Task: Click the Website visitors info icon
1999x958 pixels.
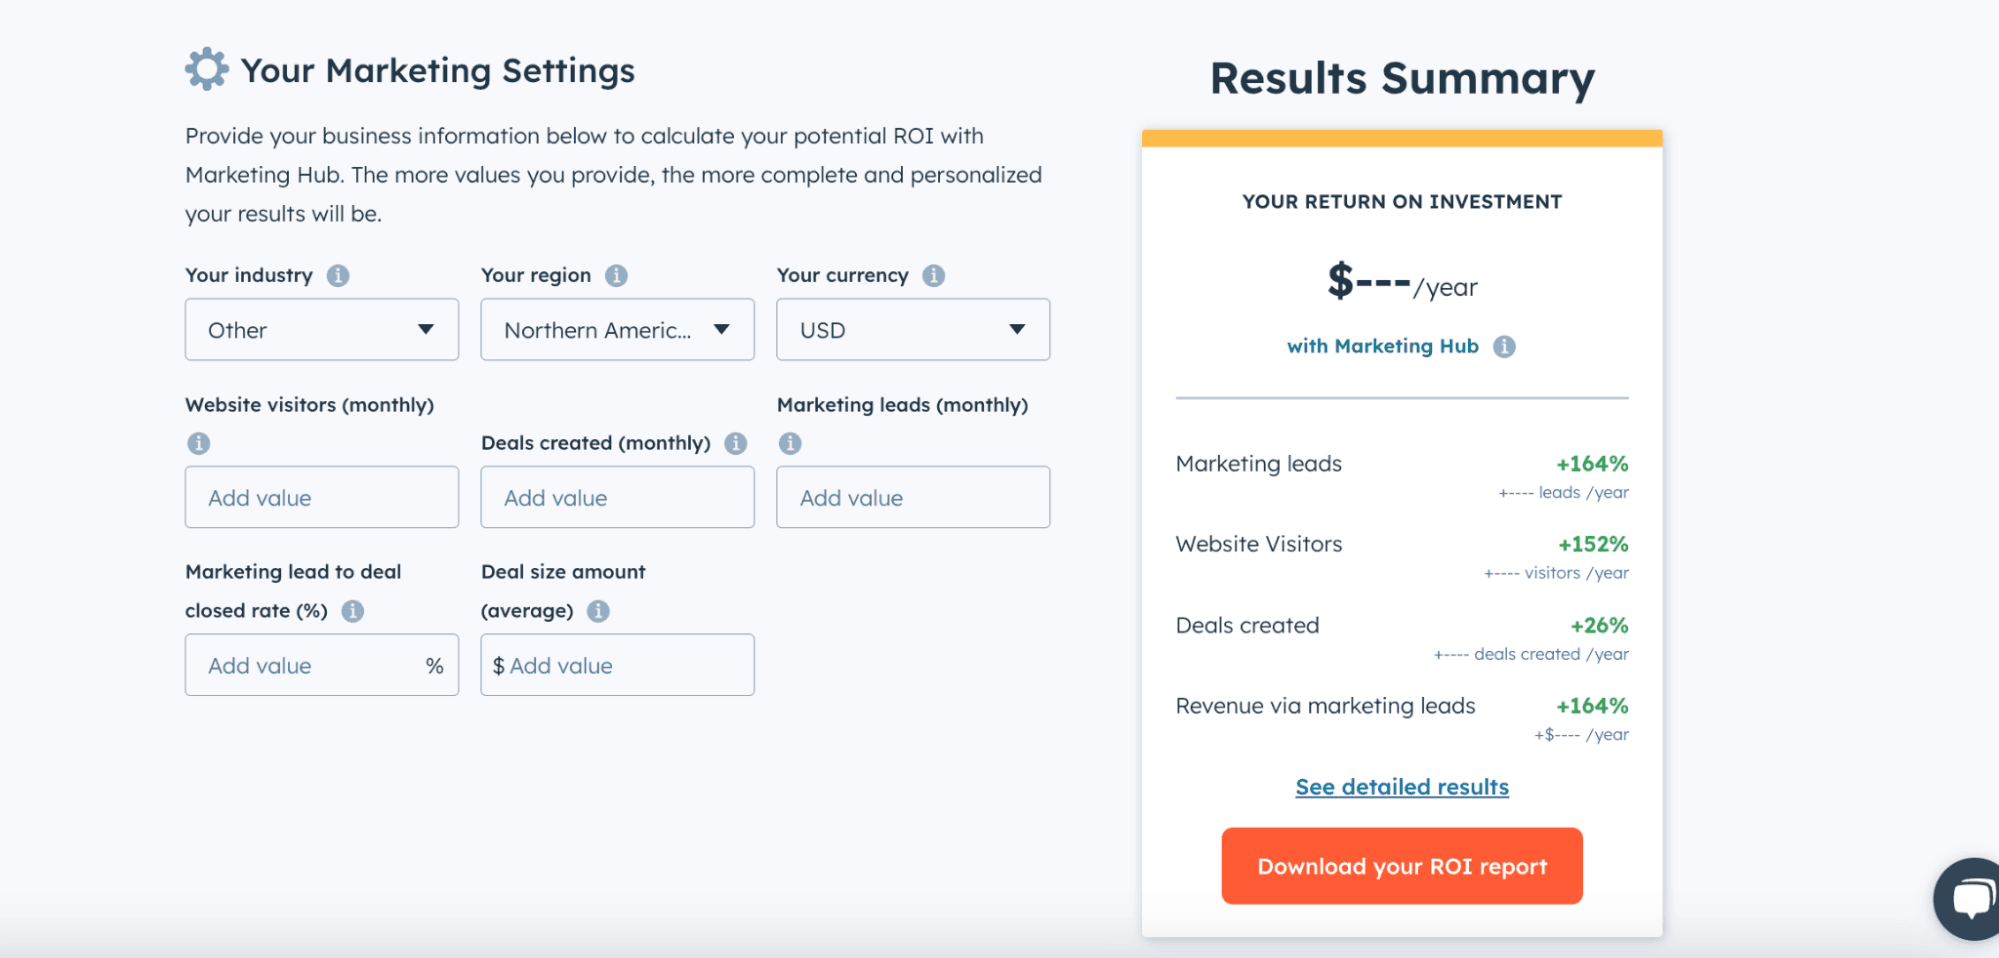Action: tap(198, 443)
